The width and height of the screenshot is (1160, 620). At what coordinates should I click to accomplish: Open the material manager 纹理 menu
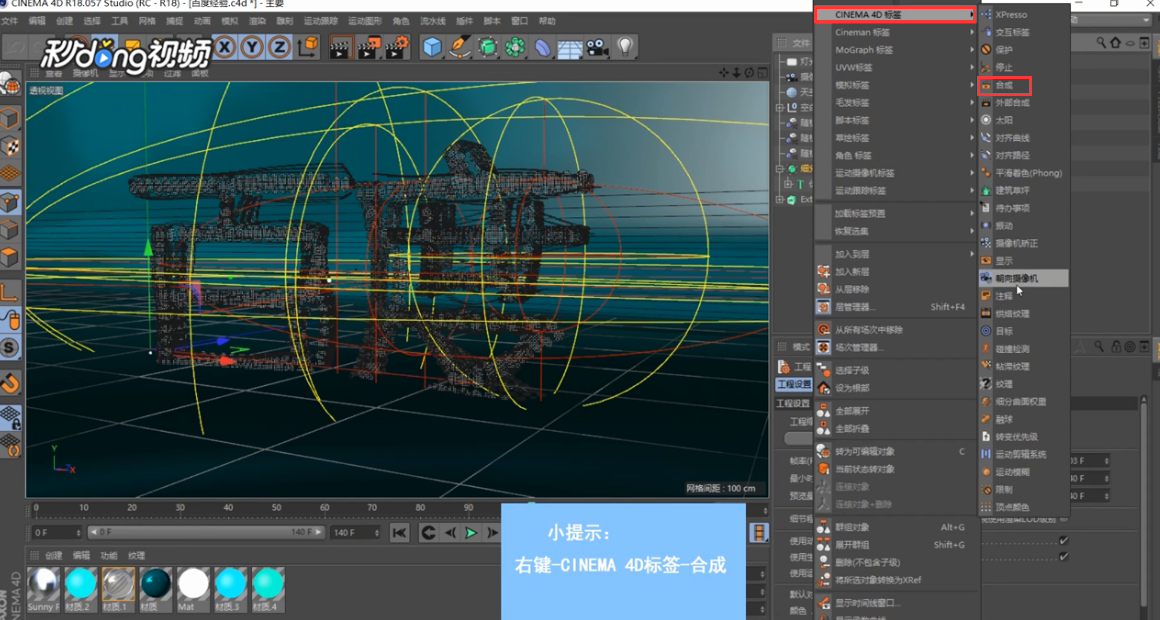[137, 556]
